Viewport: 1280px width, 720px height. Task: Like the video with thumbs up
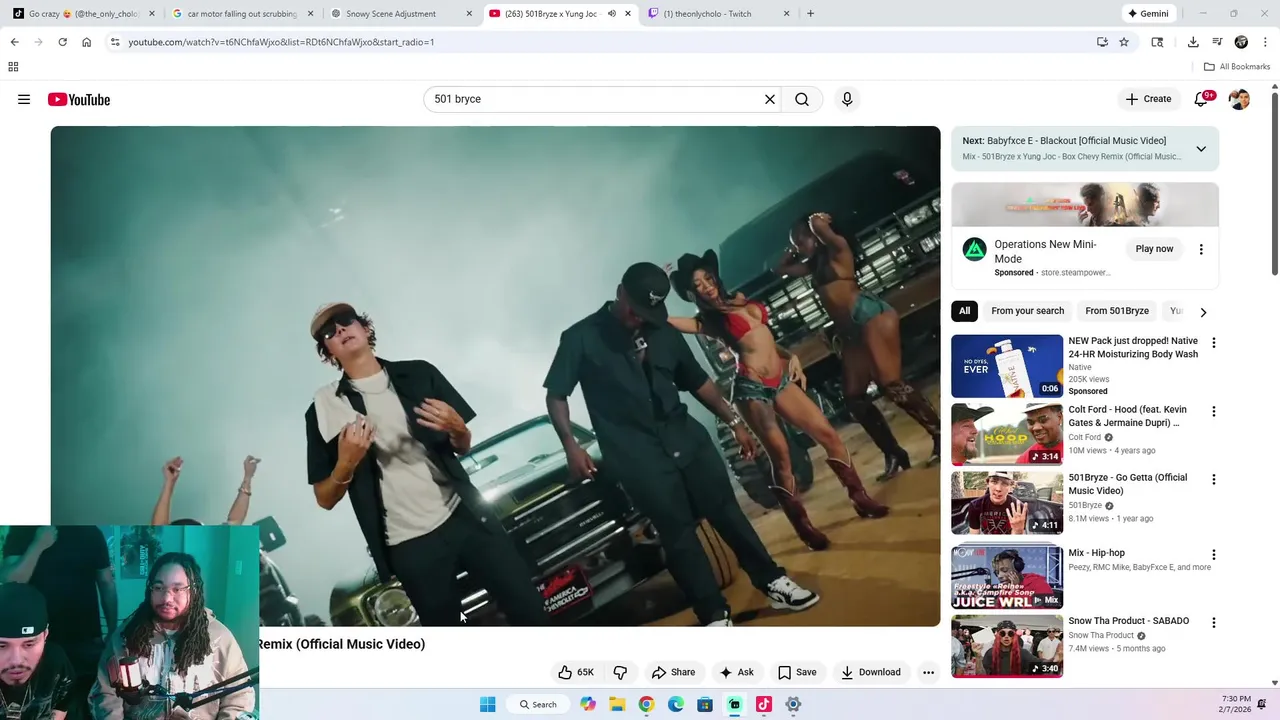point(576,672)
